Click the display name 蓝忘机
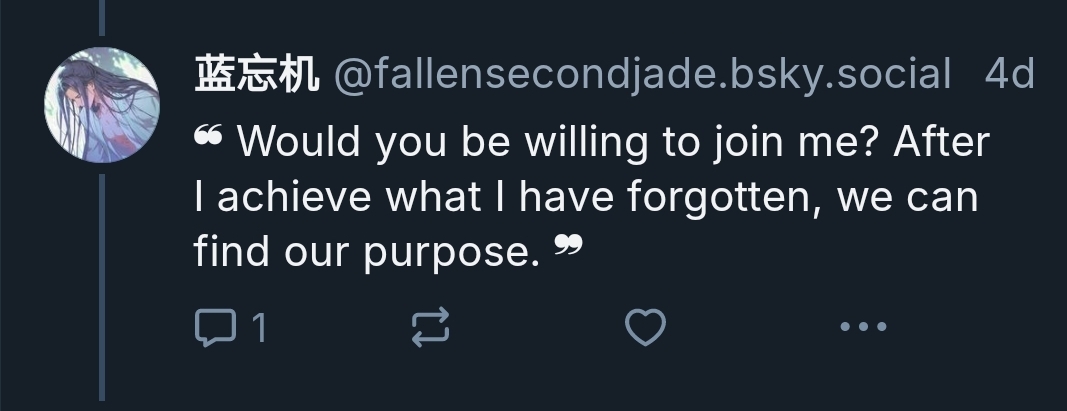 (x=256, y=75)
